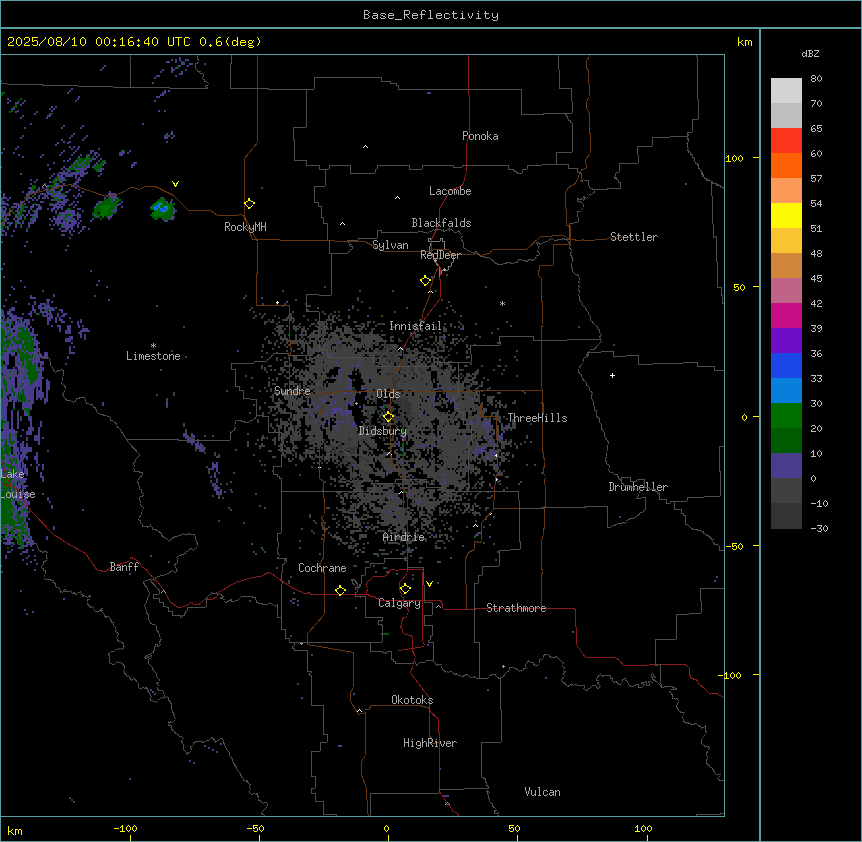Viewport: 862px width, 842px height.
Task: Pick the orange 57-60 dBZ legend color
Action: pos(786,165)
